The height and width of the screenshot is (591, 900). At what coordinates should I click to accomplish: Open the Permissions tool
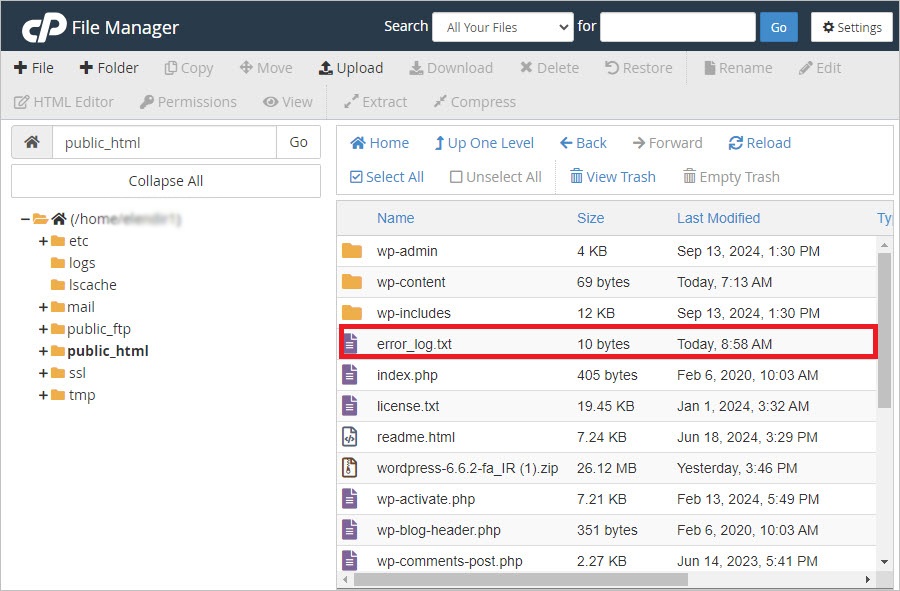[x=188, y=102]
